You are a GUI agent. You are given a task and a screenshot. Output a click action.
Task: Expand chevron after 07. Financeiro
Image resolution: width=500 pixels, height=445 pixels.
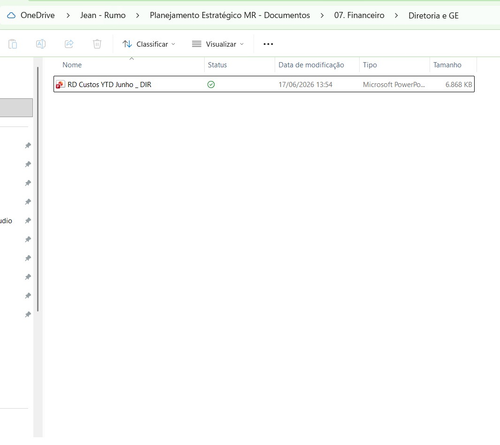tap(396, 15)
